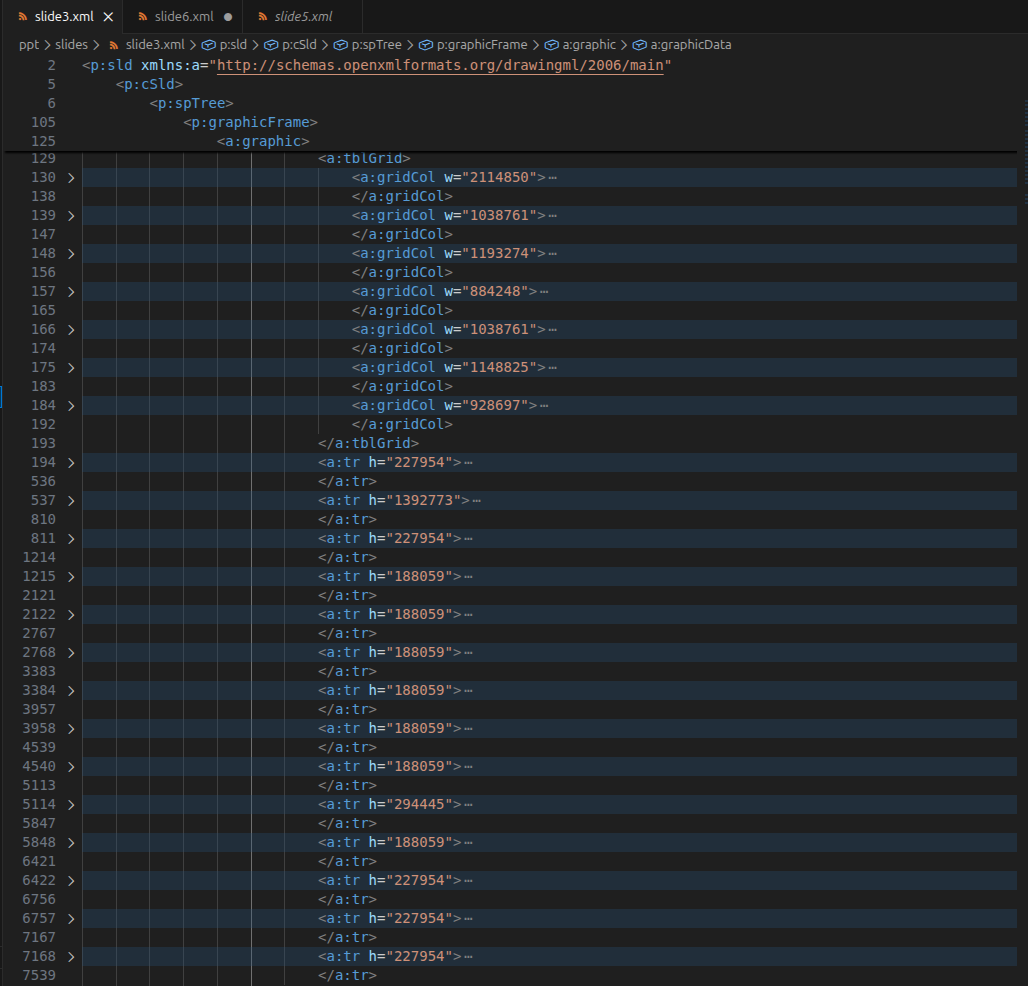This screenshot has width=1028, height=986.
Task: Click the a:graphicData symbol icon in breadcrumbs
Action: tap(639, 45)
